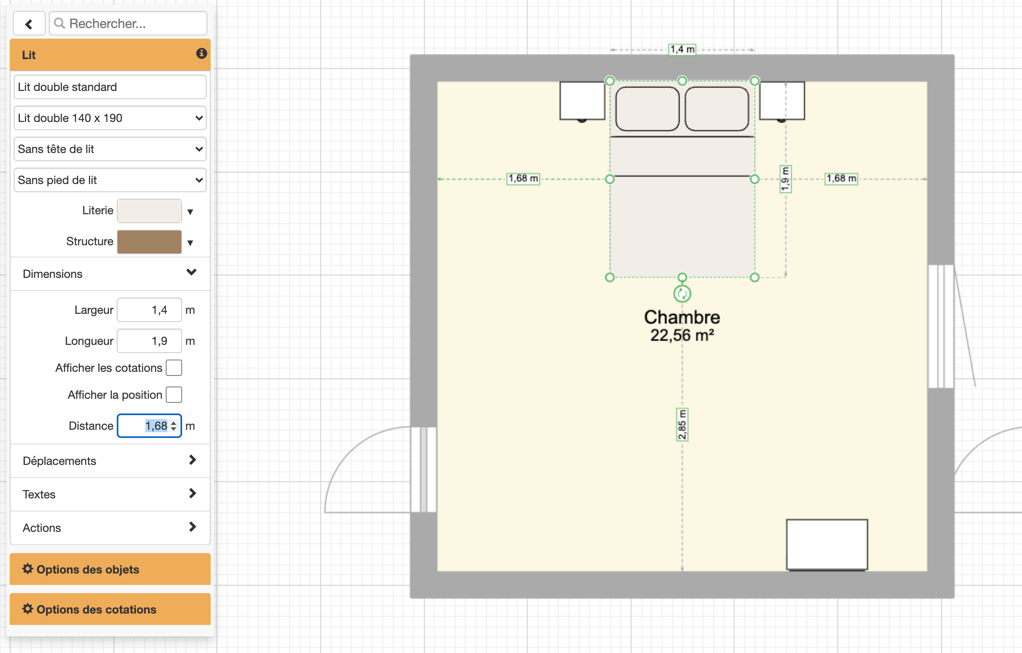1022x653 pixels.
Task: Open the Lit double 140 x 190 dropdown
Action: (x=110, y=118)
